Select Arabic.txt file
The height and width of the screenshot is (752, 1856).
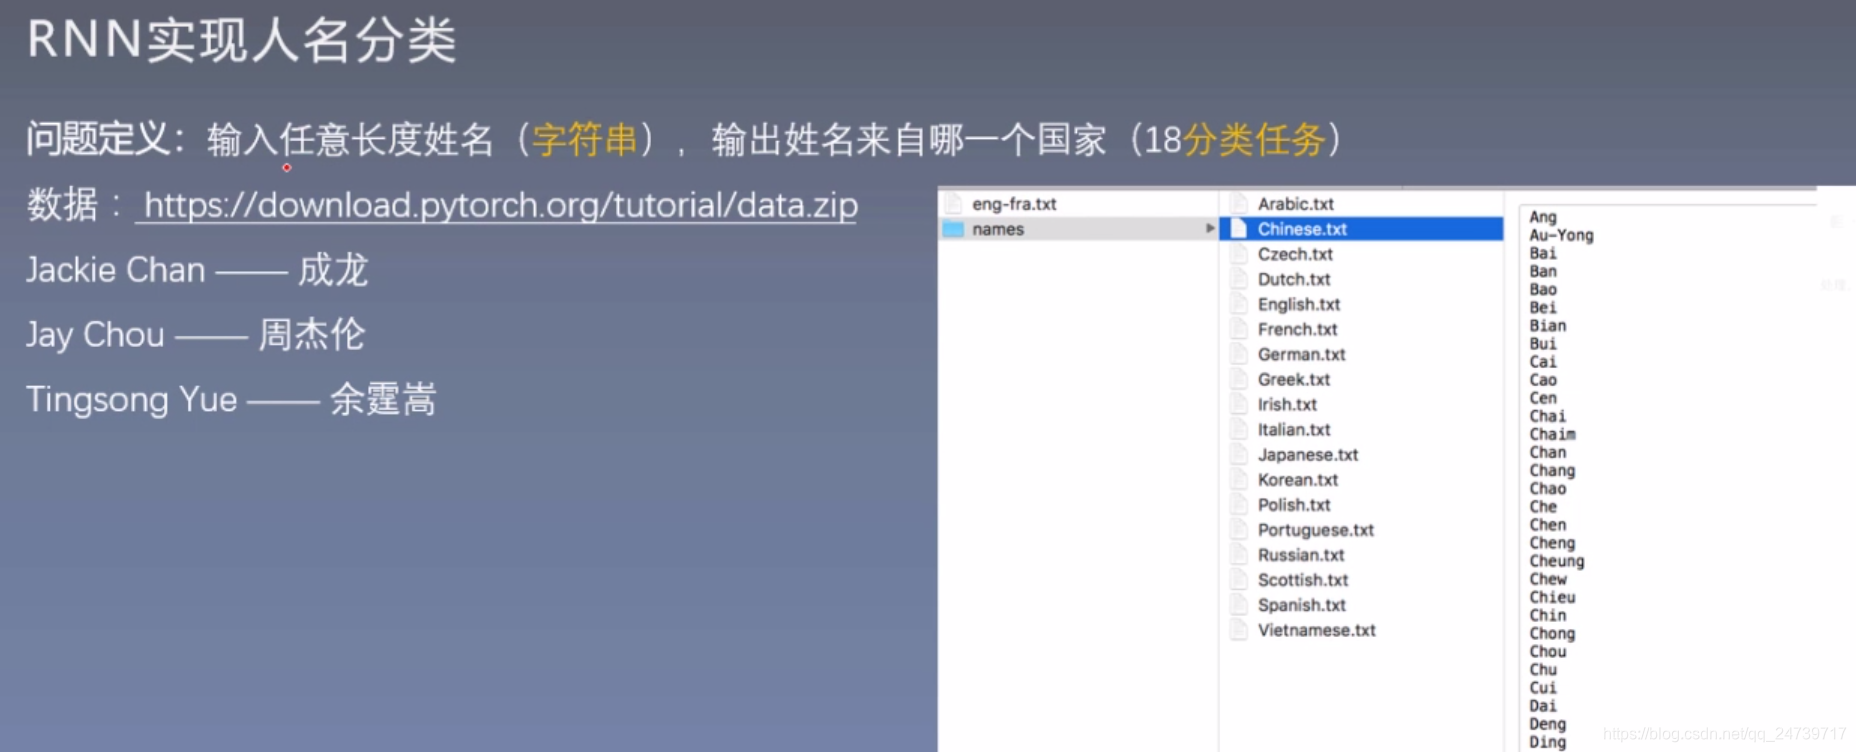[x=1296, y=204]
